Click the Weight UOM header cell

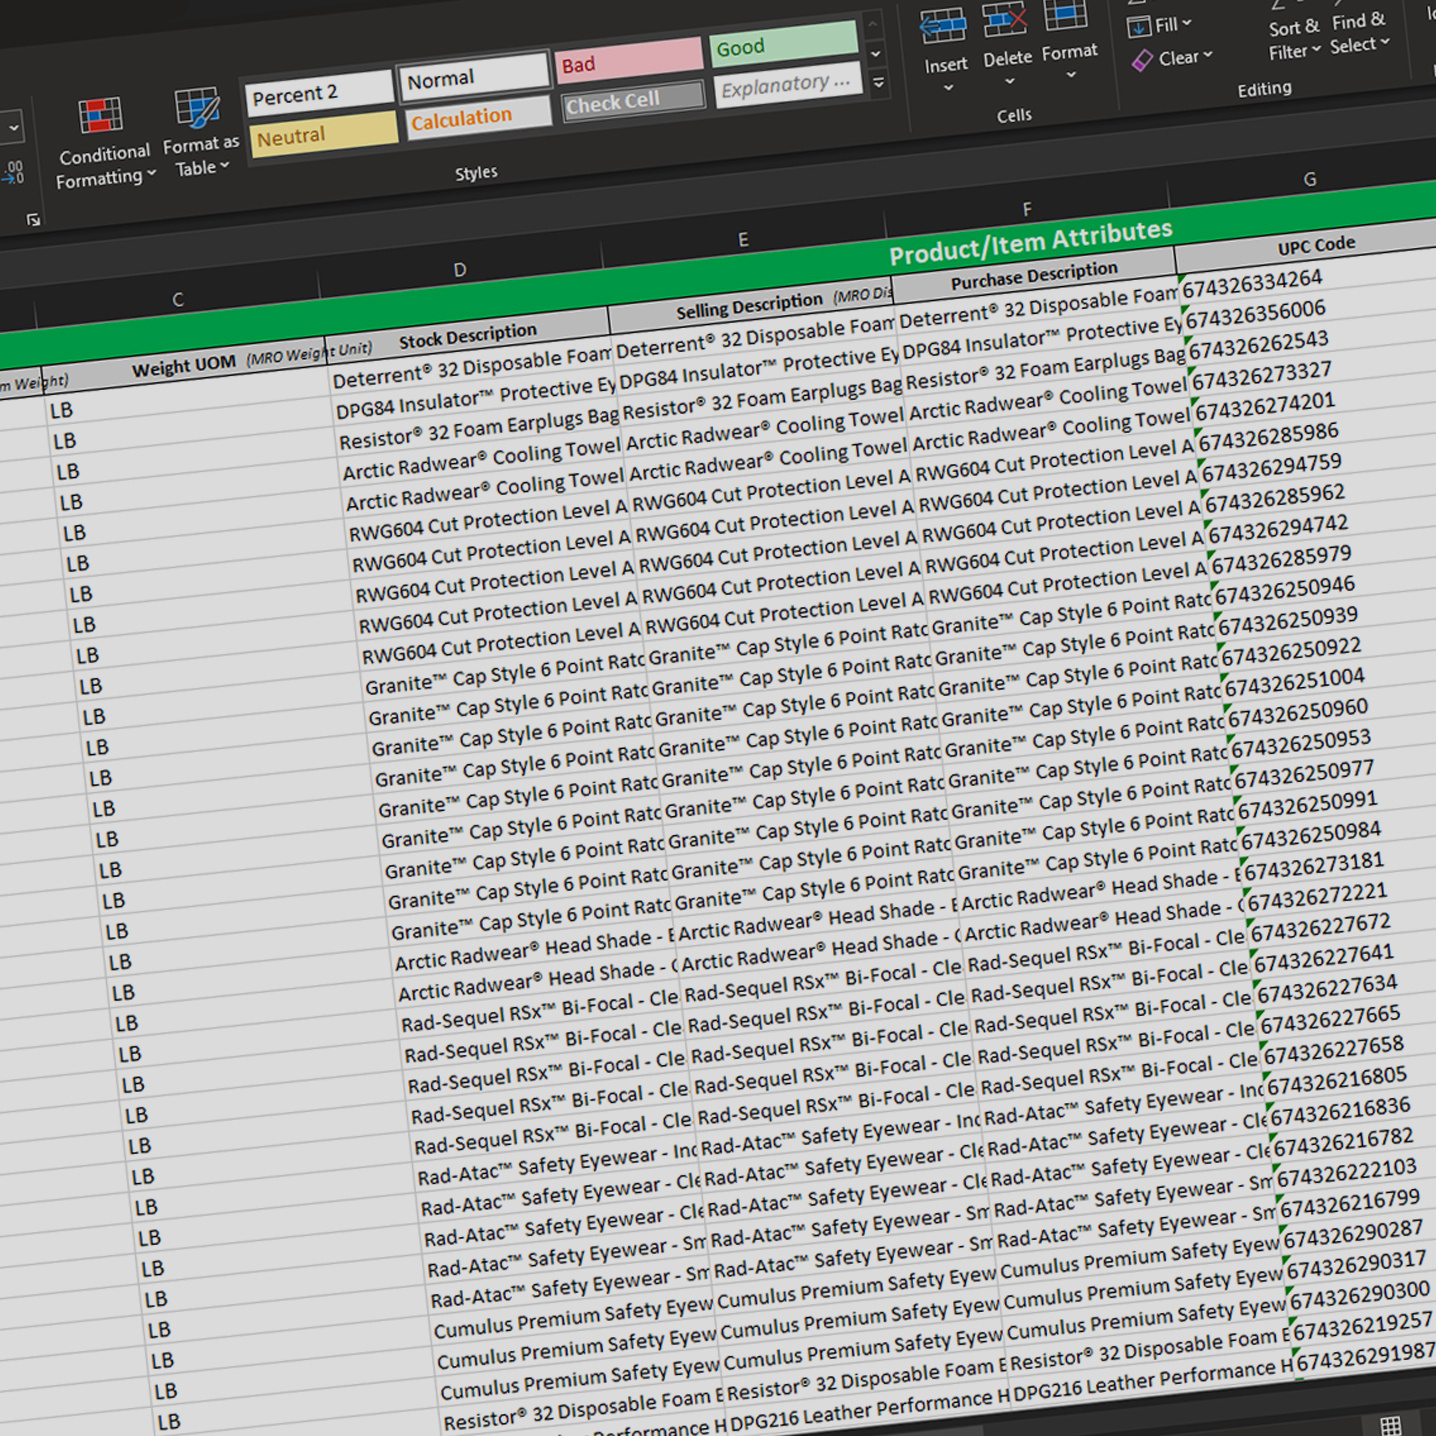click(185, 366)
